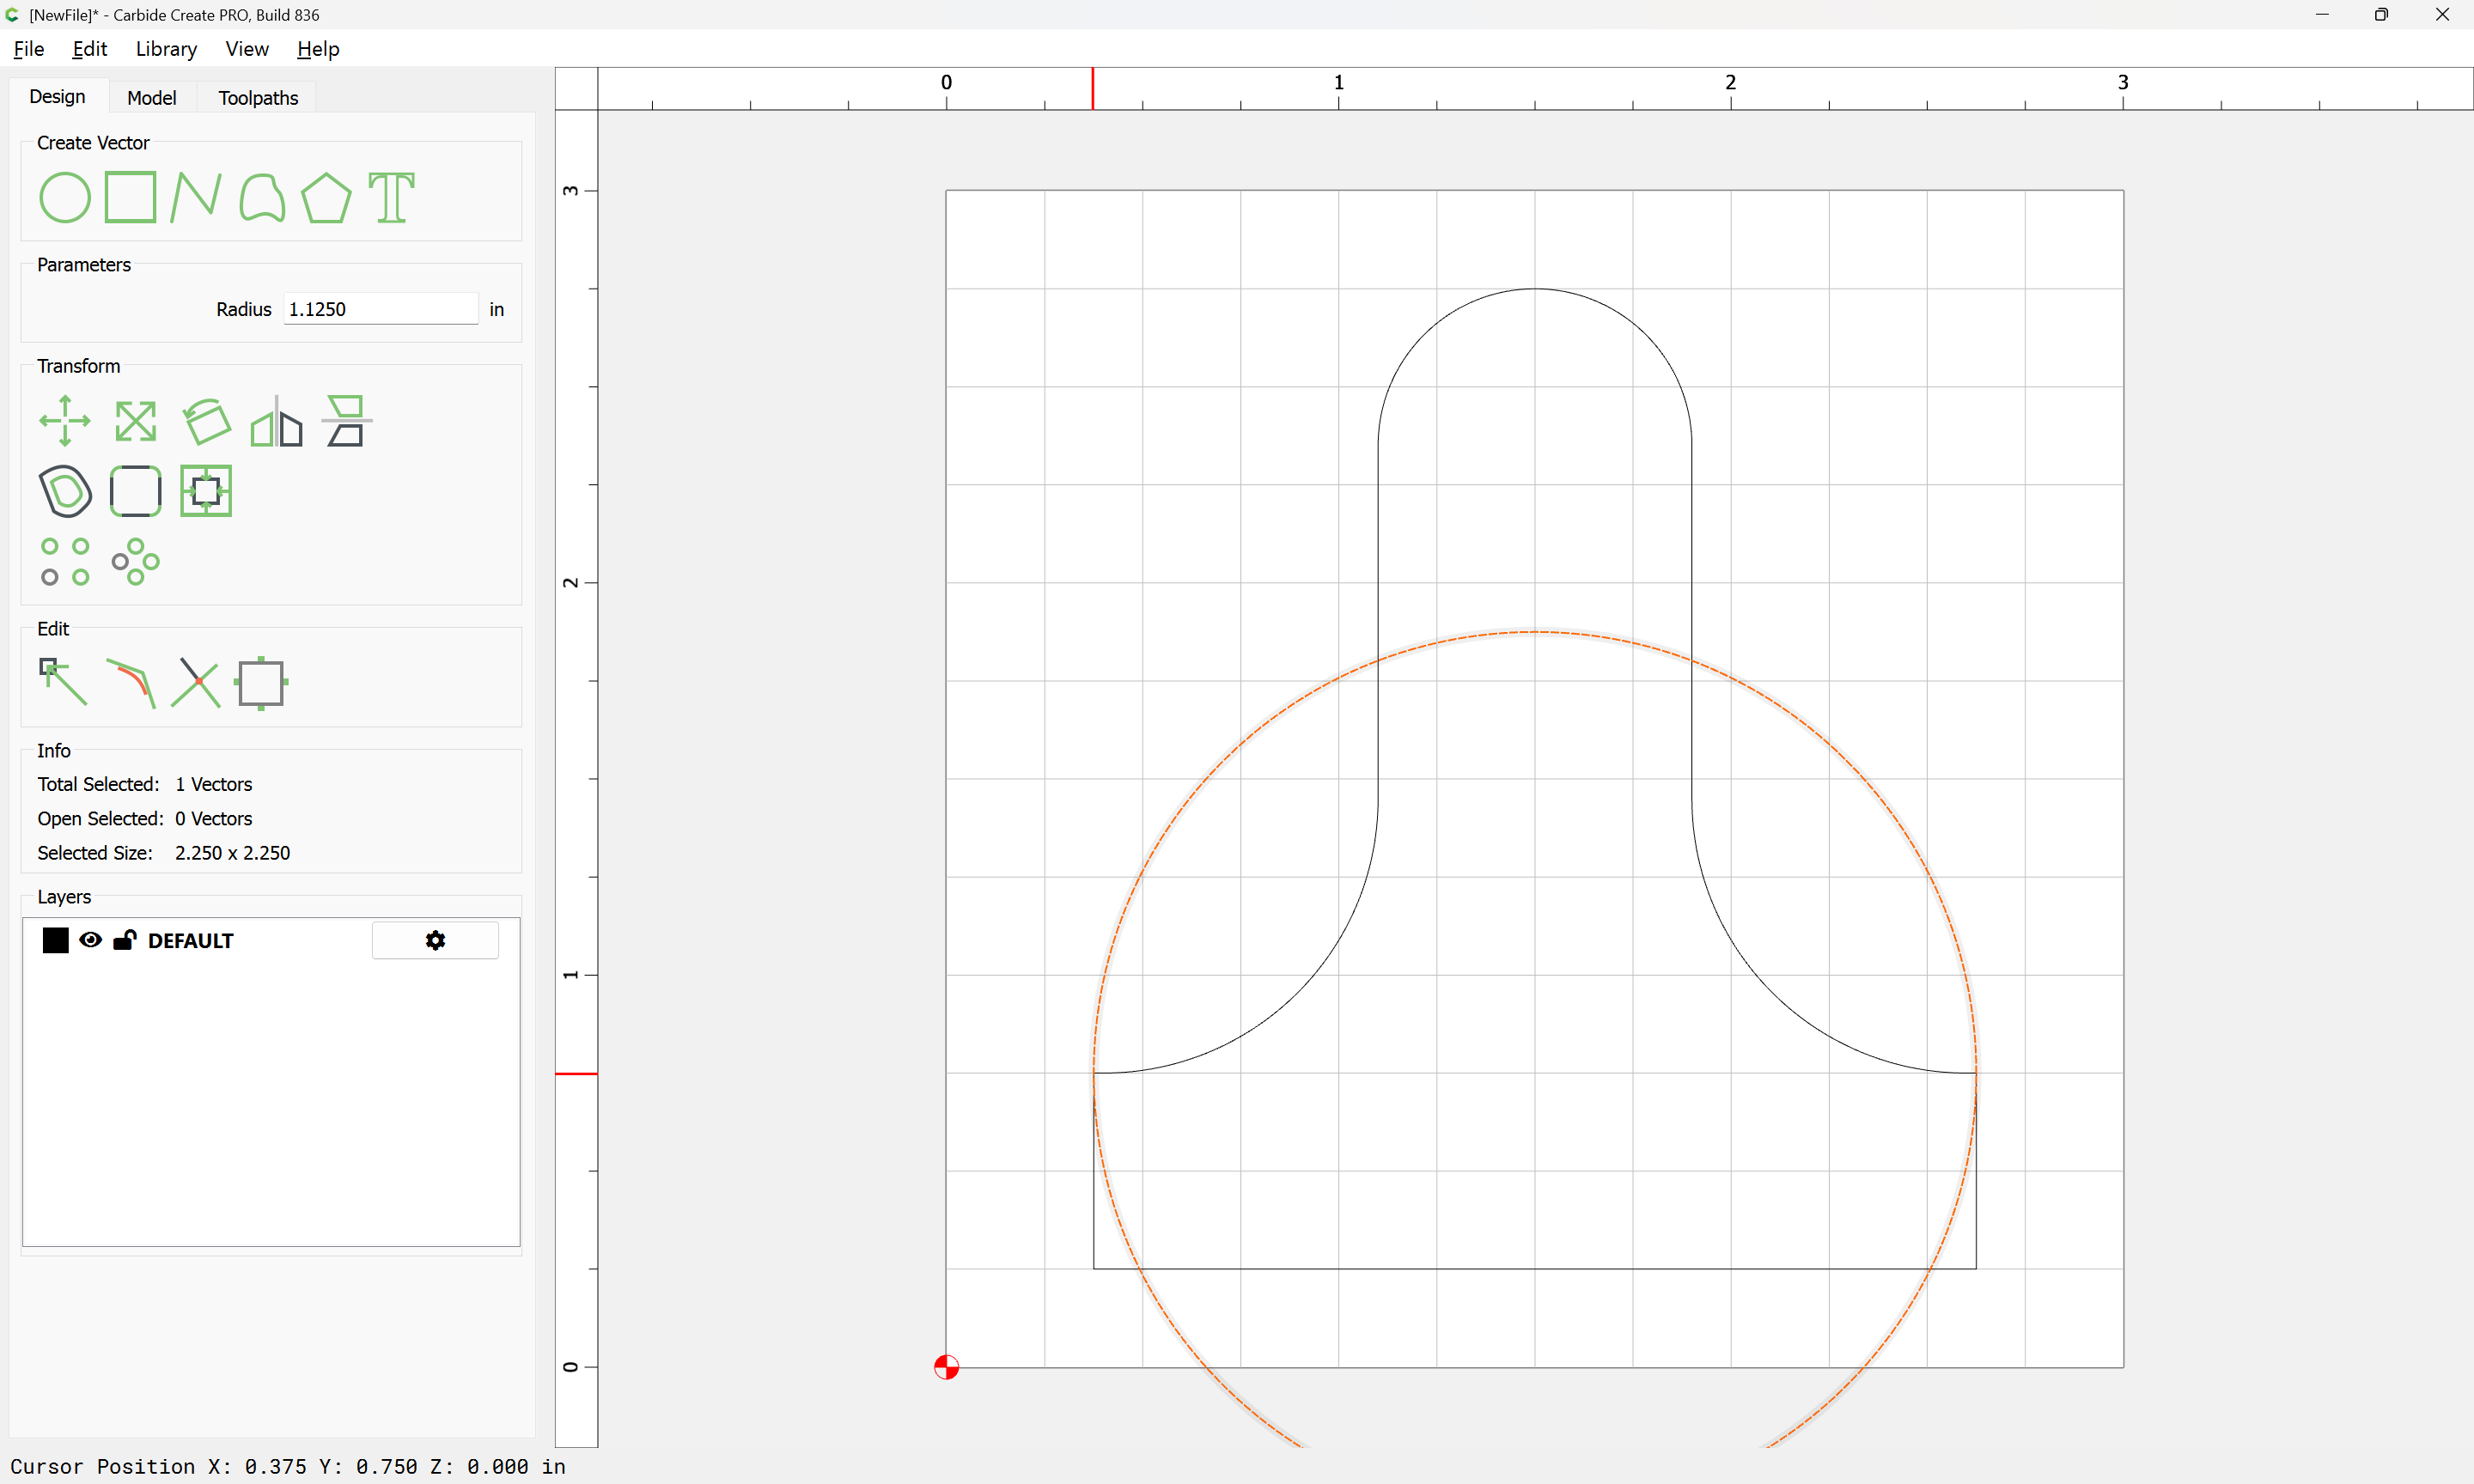Open the Library menu
The height and width of the screenshot is (1484, 2474).
pyautogui.click(x=166, y=49)
